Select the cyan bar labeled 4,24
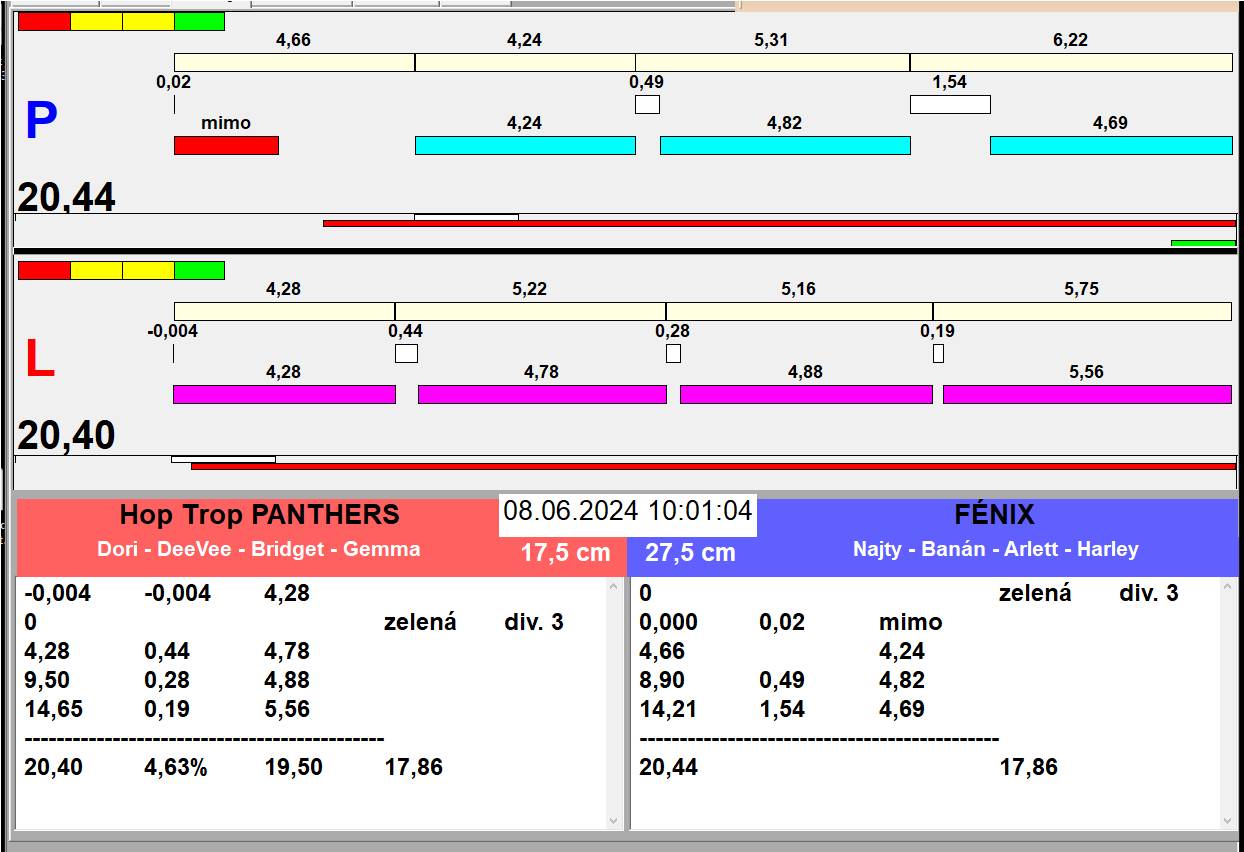The height and width of the screenshot is (852, 1244). pyautogui.click(x=525, y=146)
